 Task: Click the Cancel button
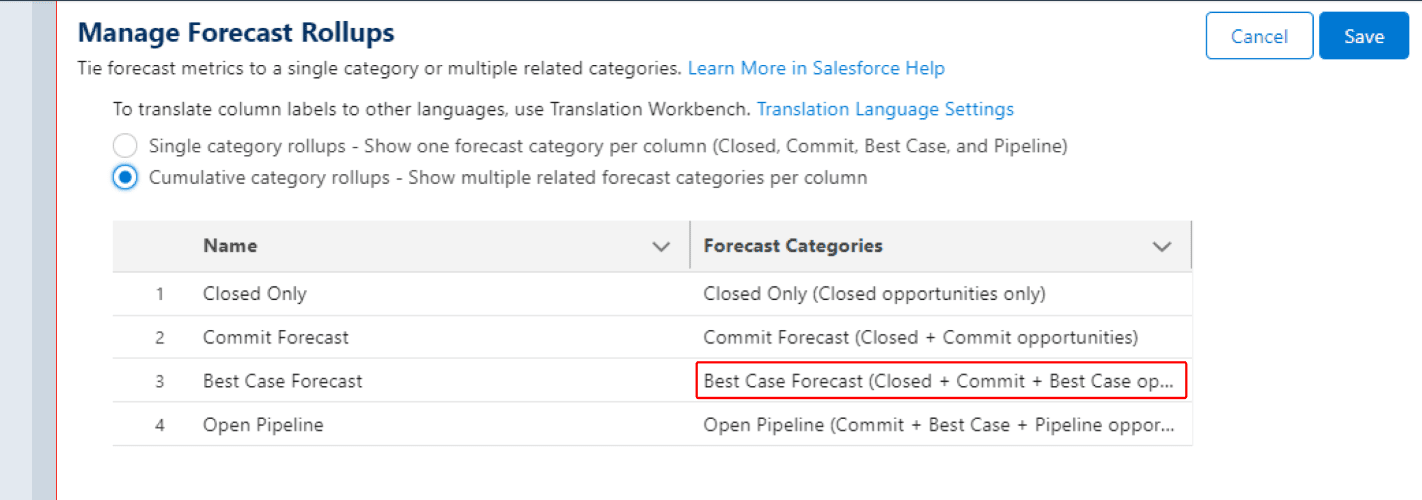[x=1259, y=36]
